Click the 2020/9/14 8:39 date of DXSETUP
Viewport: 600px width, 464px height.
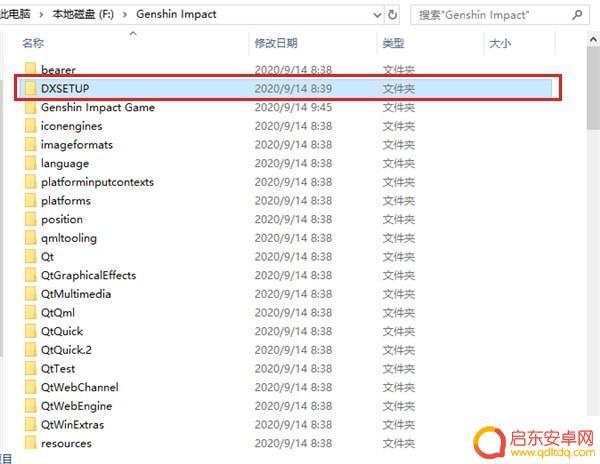293,88
